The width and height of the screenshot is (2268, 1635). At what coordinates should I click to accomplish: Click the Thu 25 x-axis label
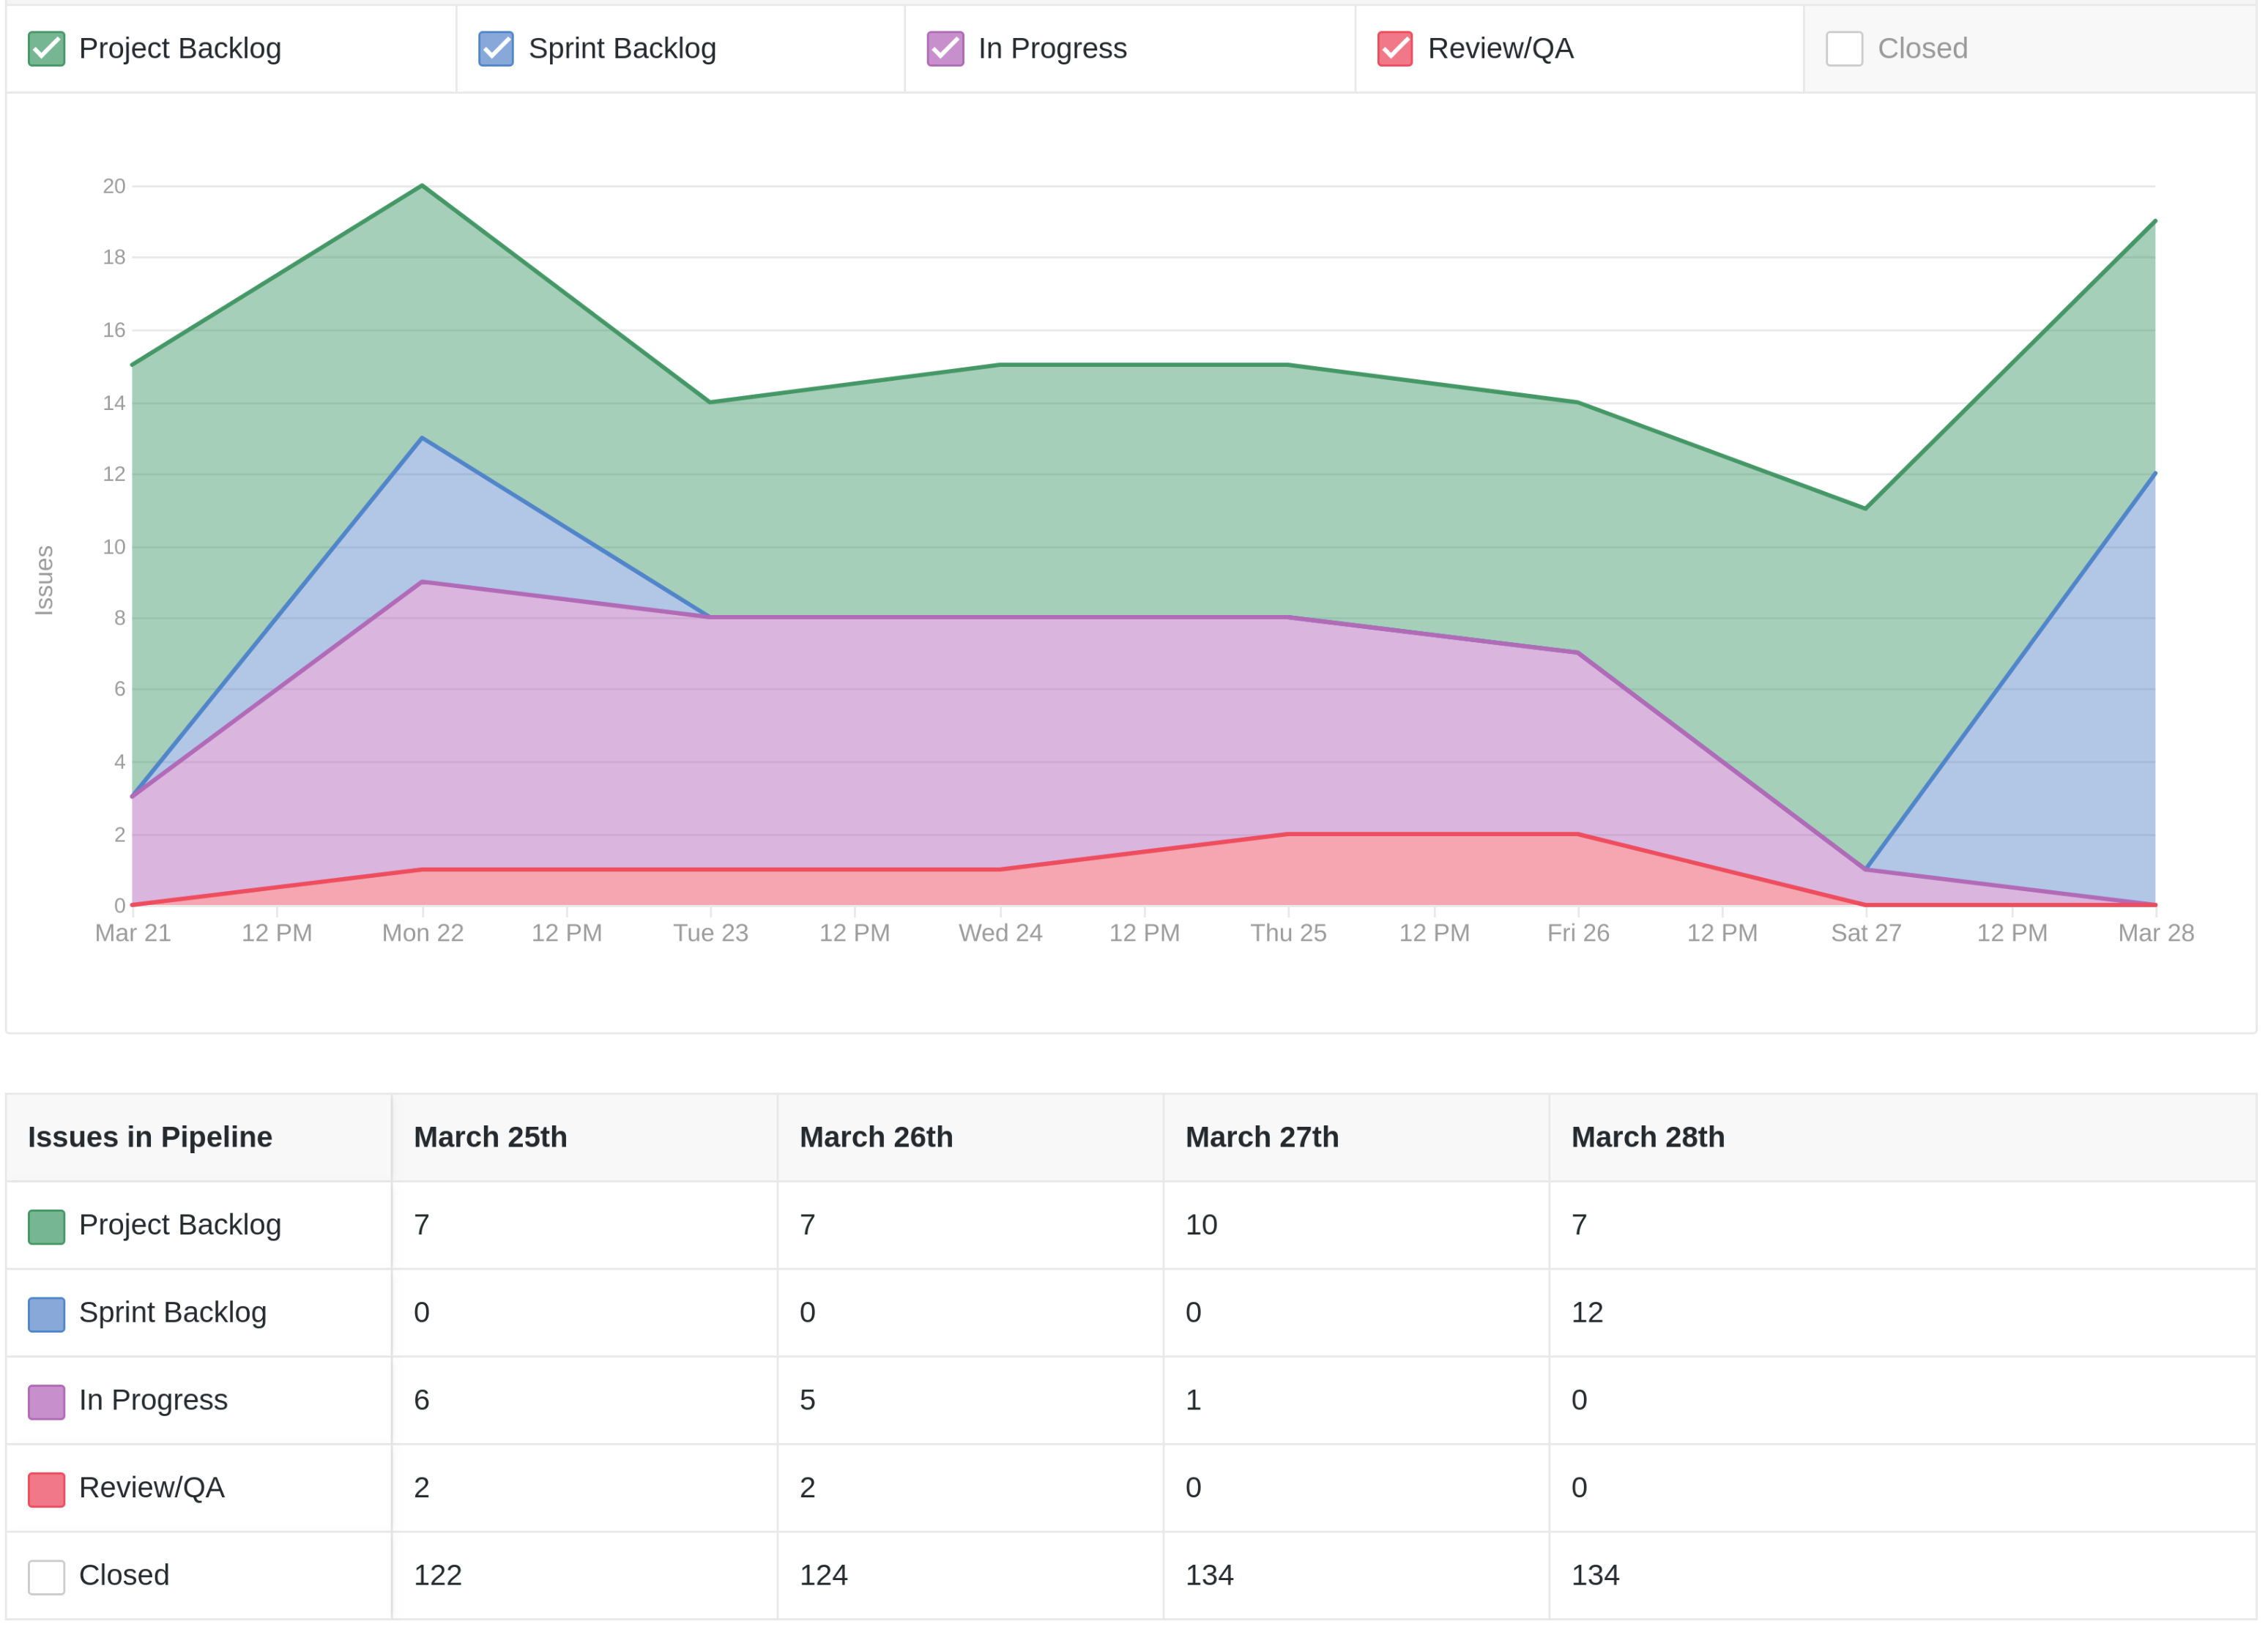point(1289,933)
